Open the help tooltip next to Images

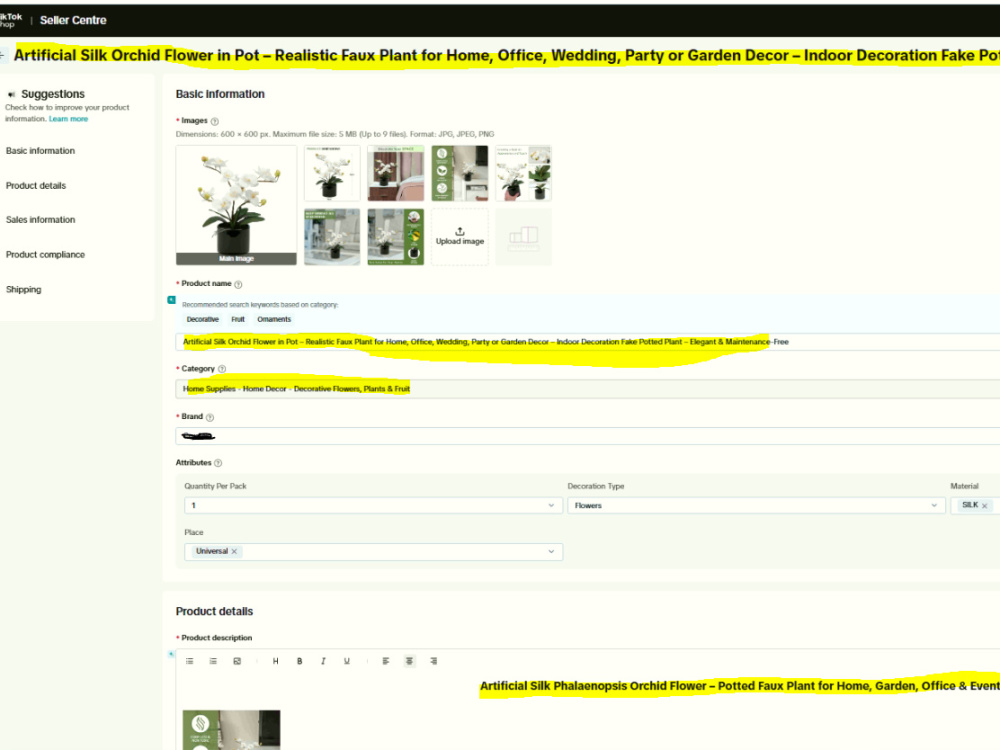click(x=215, y=121)
